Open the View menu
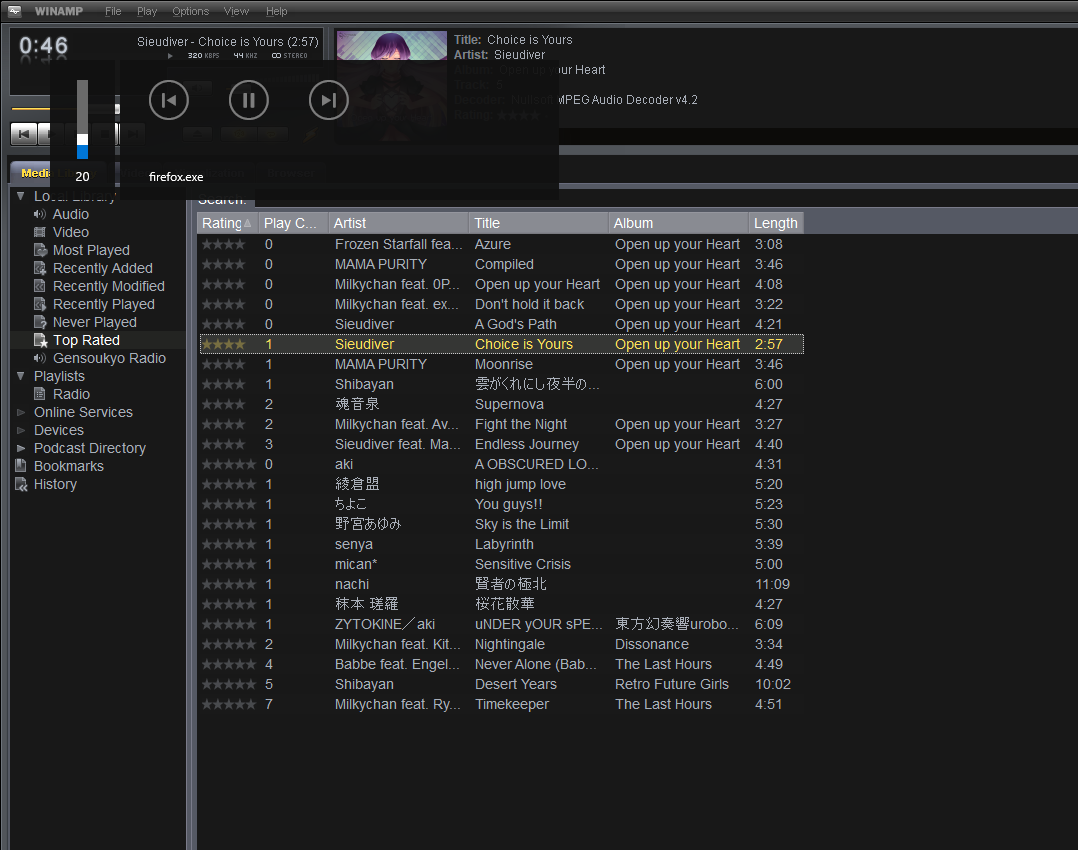 [236, 11]
